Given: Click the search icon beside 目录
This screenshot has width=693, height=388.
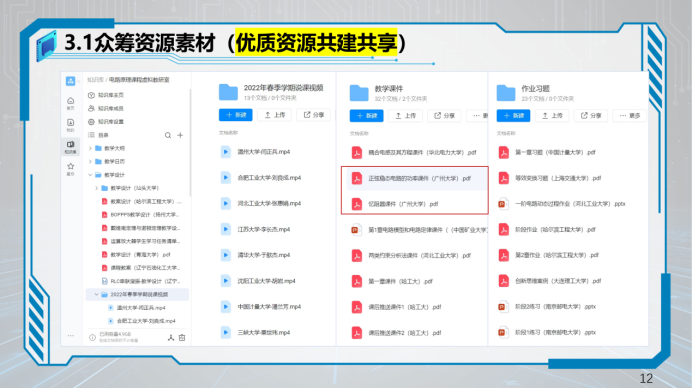Looking at the screenshot, I should coord(168,135).
